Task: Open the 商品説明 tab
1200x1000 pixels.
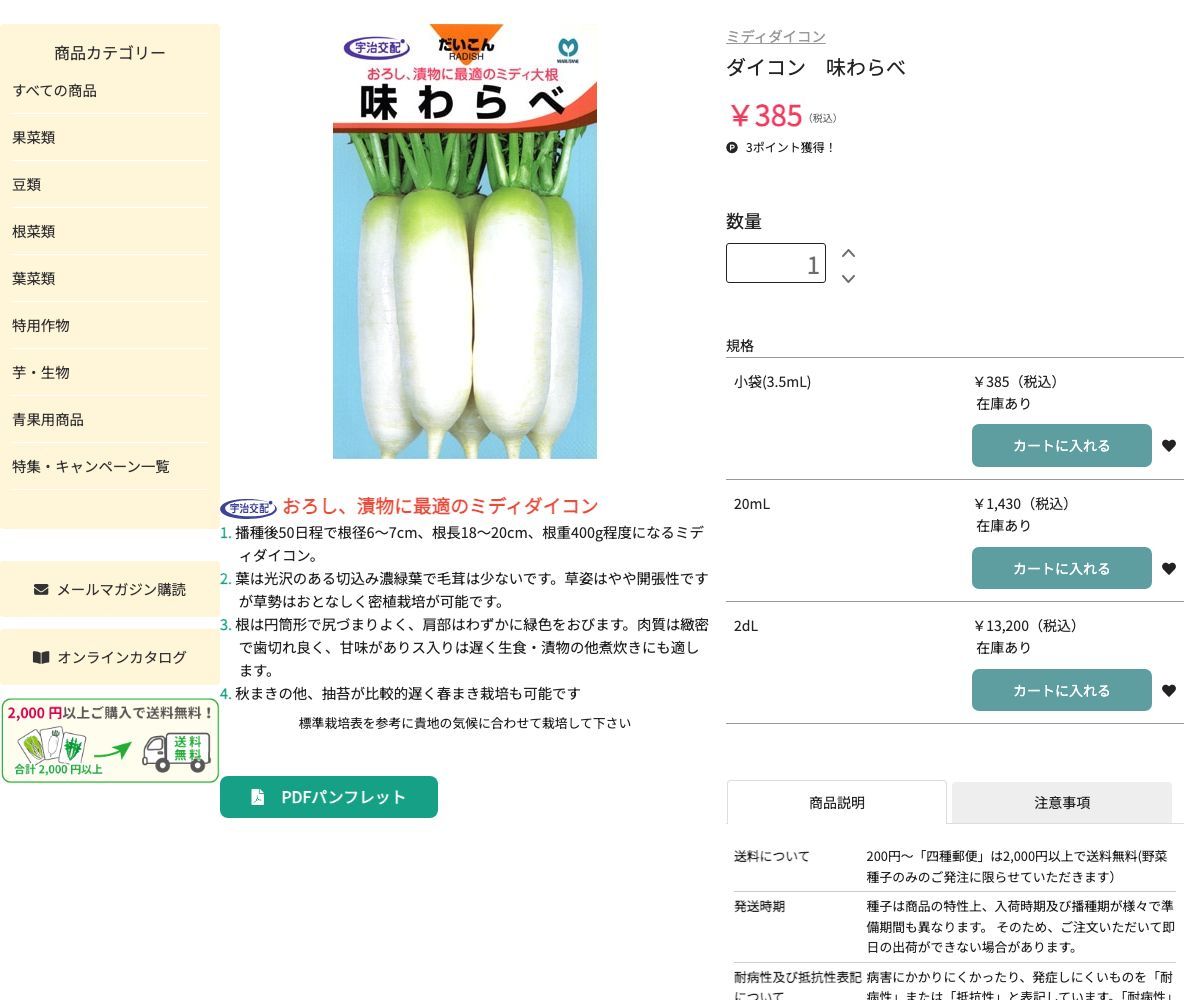Action: (837, 802)
